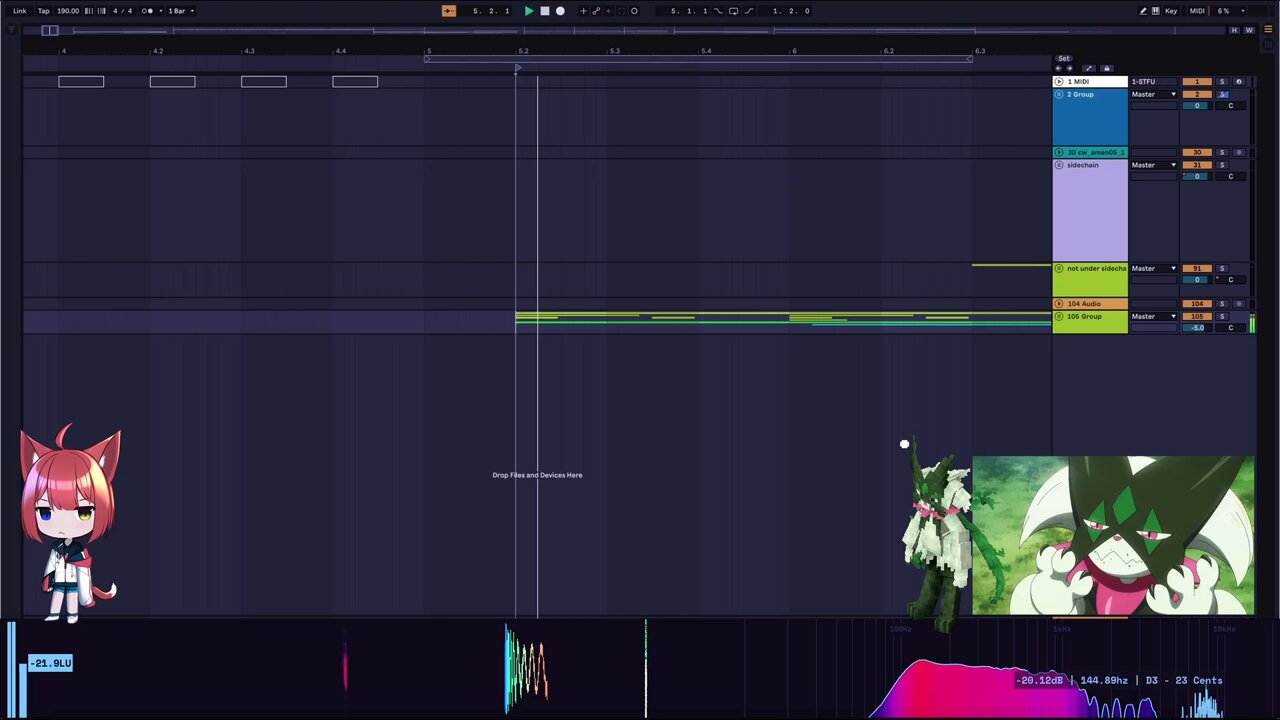Viewport: 1280px width, 720px height.
Task: Toggle track activator 30
Action: coord(1197,152)
